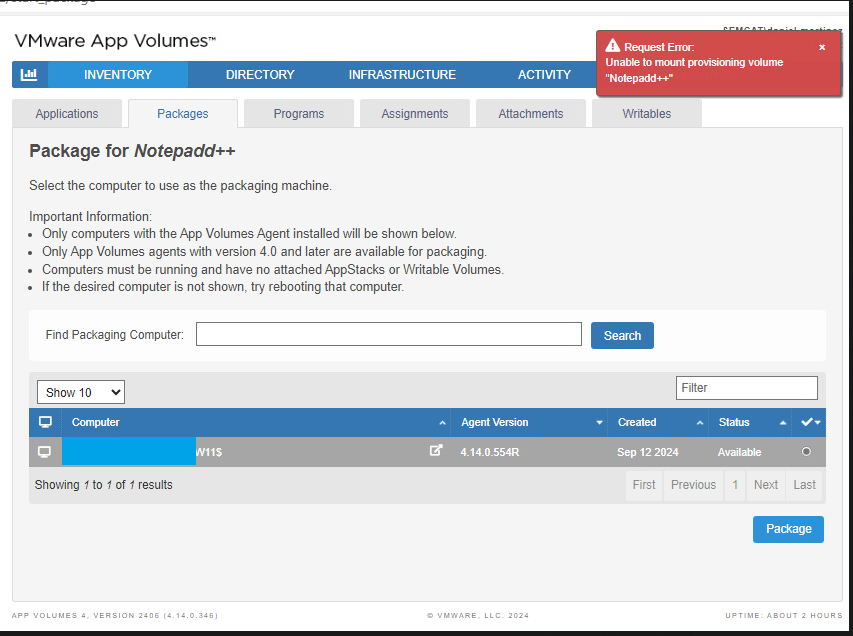Click the Sep 12 2024 created date
This screenshot has height=636, width=853.
pos(647,452)
